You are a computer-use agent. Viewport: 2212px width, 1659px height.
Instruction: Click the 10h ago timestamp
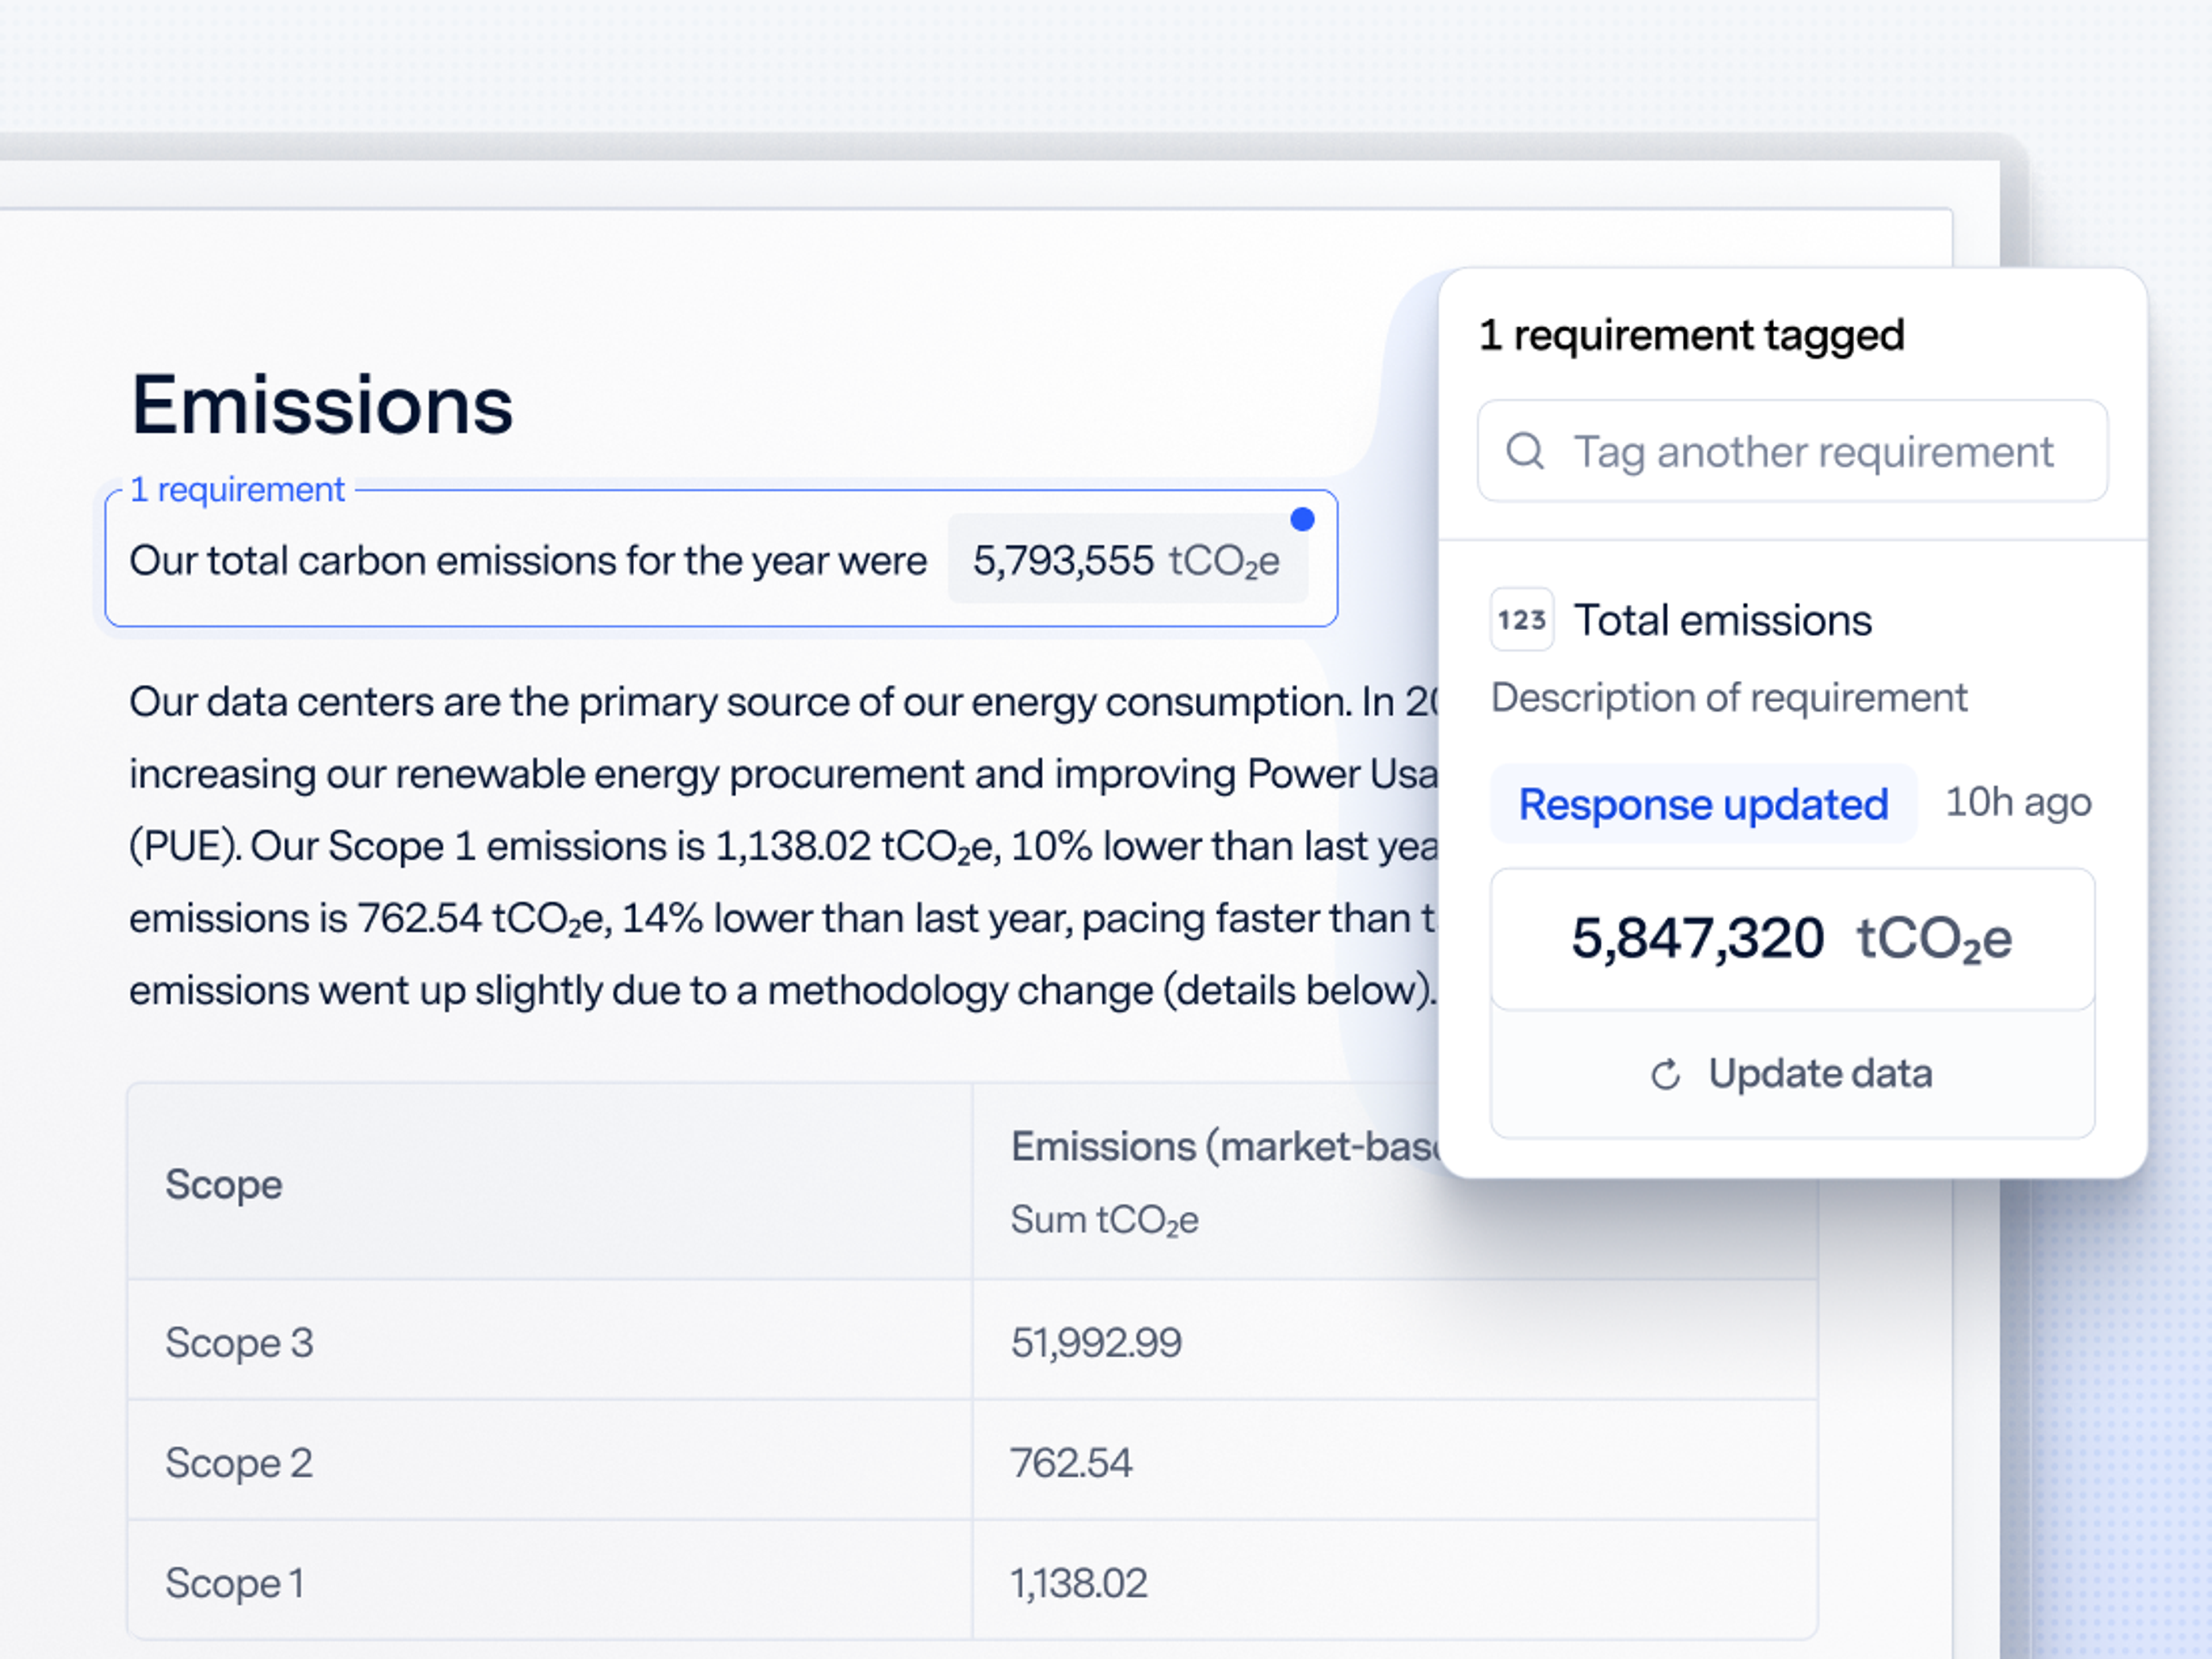[2018, 802]
